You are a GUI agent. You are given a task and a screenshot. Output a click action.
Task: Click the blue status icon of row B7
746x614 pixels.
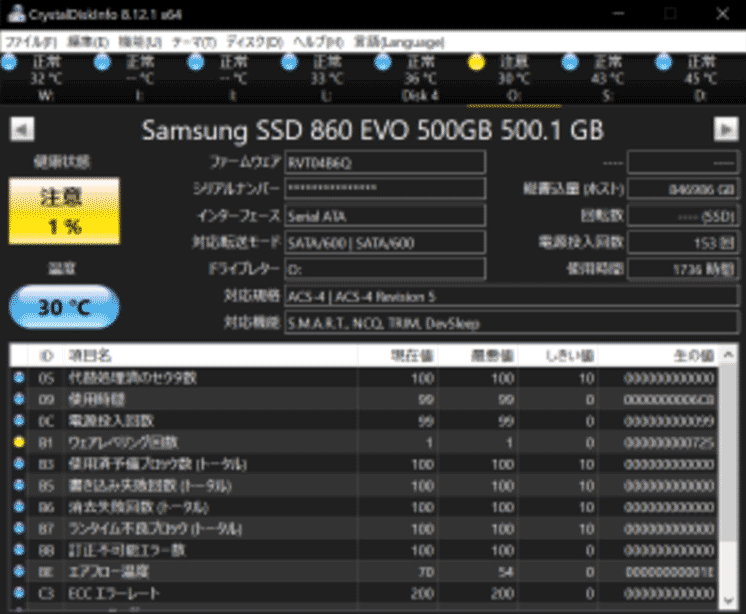click(19, 528)
